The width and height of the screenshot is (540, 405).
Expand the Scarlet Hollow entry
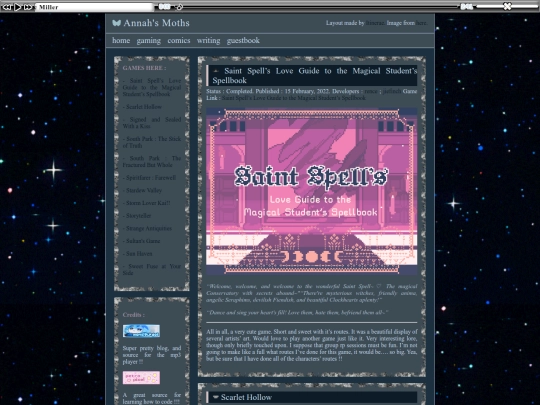click(x=216, y=397)
